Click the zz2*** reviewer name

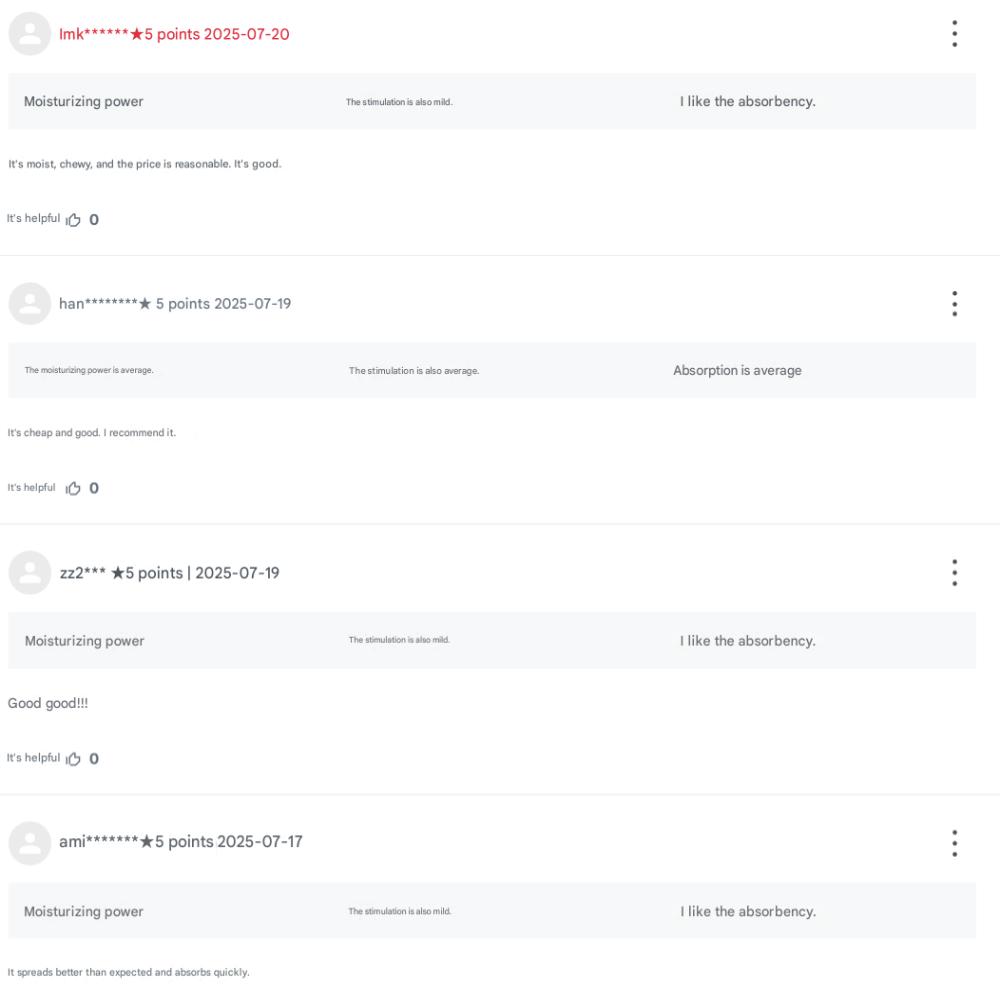click(x=83, y=573)
